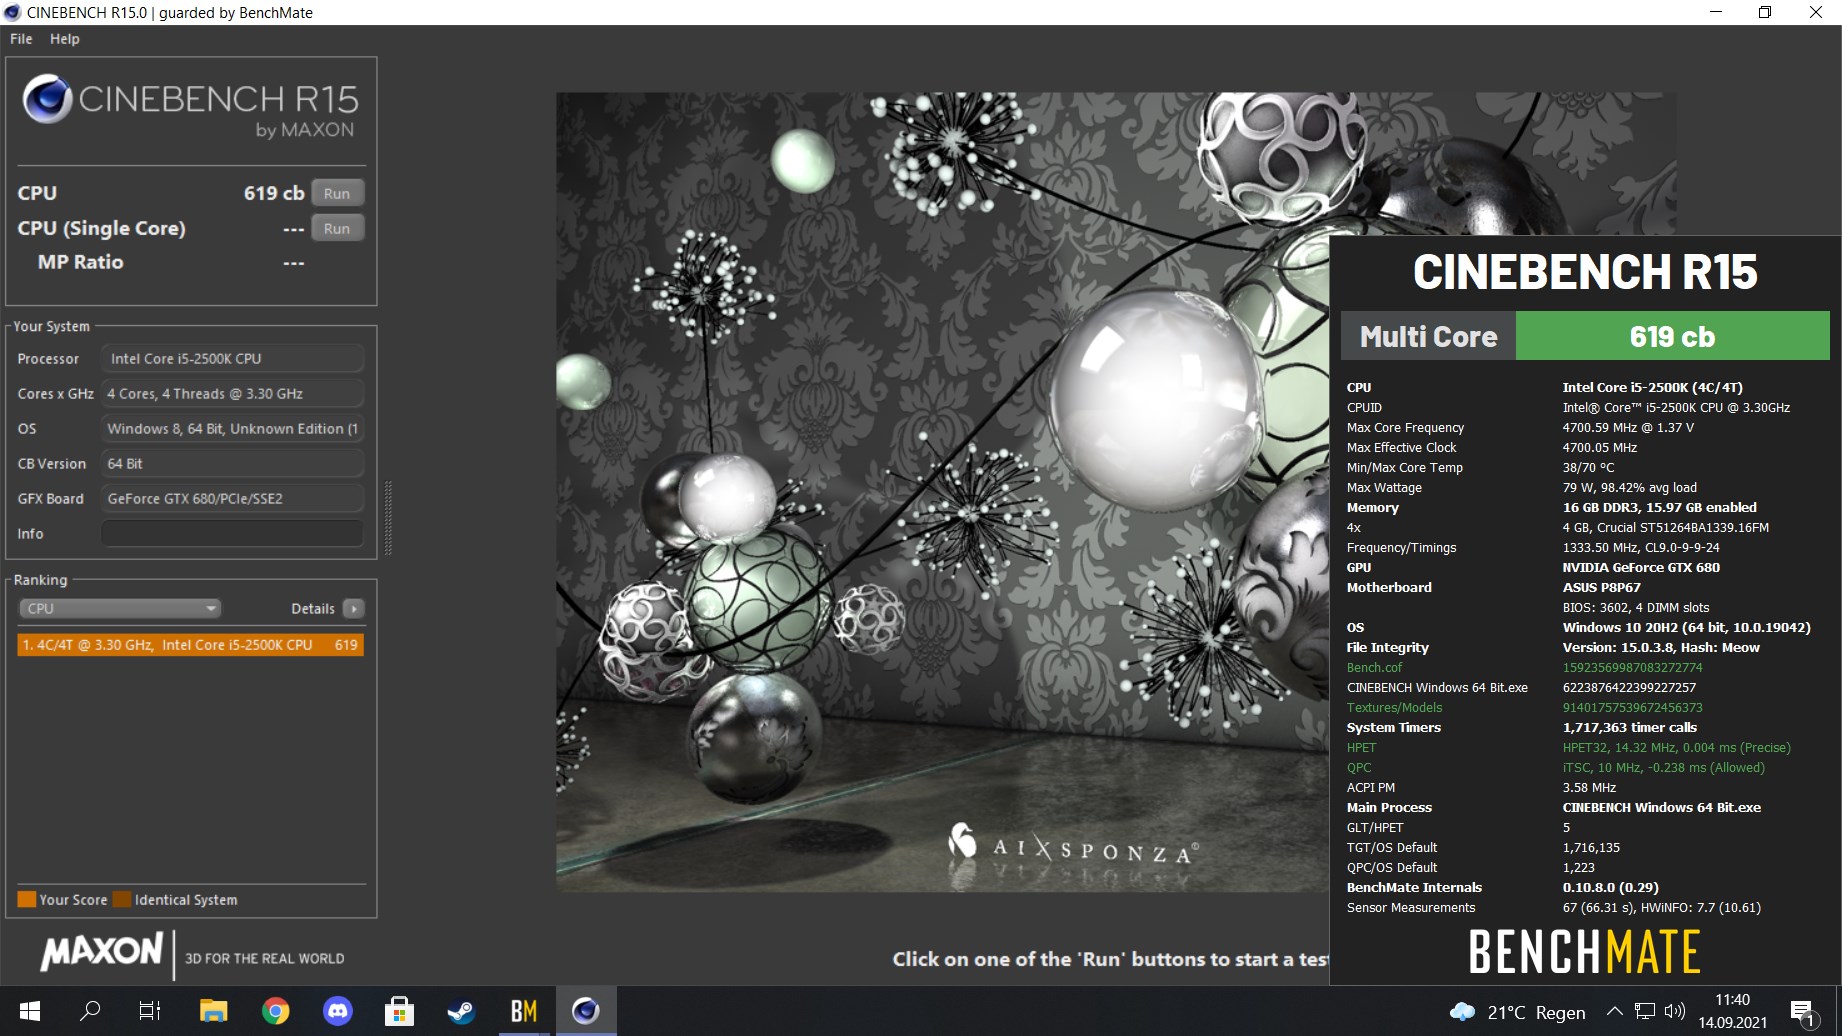Open the Windows Start menu
Image resolution: width=1842 pixels, height=1036 pixels.
click(x=30, y=1011)
